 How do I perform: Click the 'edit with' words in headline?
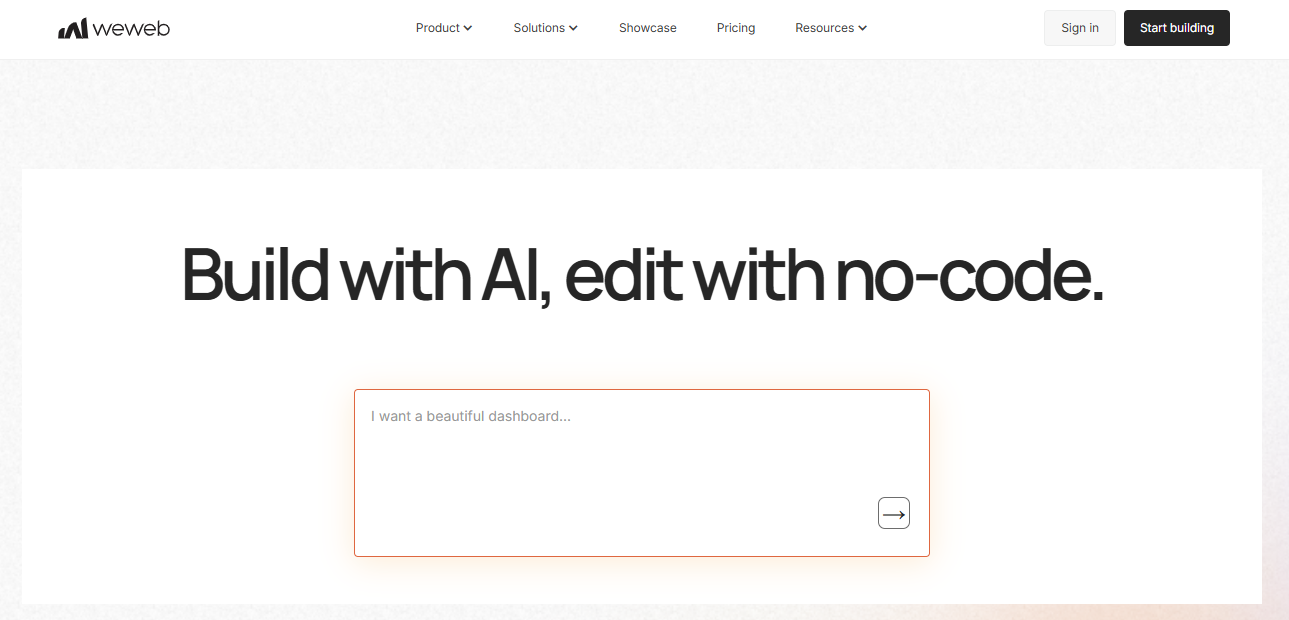(x=692, y=275)
